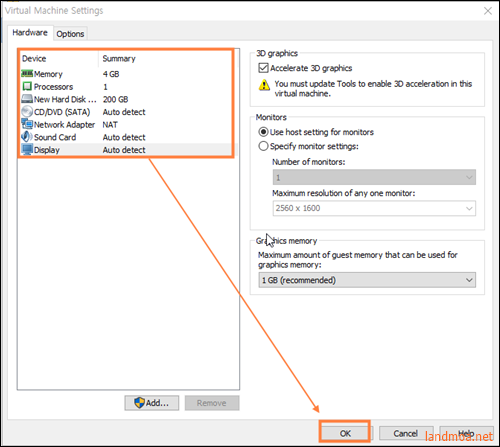The image size is (500, 447).
Task: Click the Display monitor icon
Action: (x=27, y=150)
